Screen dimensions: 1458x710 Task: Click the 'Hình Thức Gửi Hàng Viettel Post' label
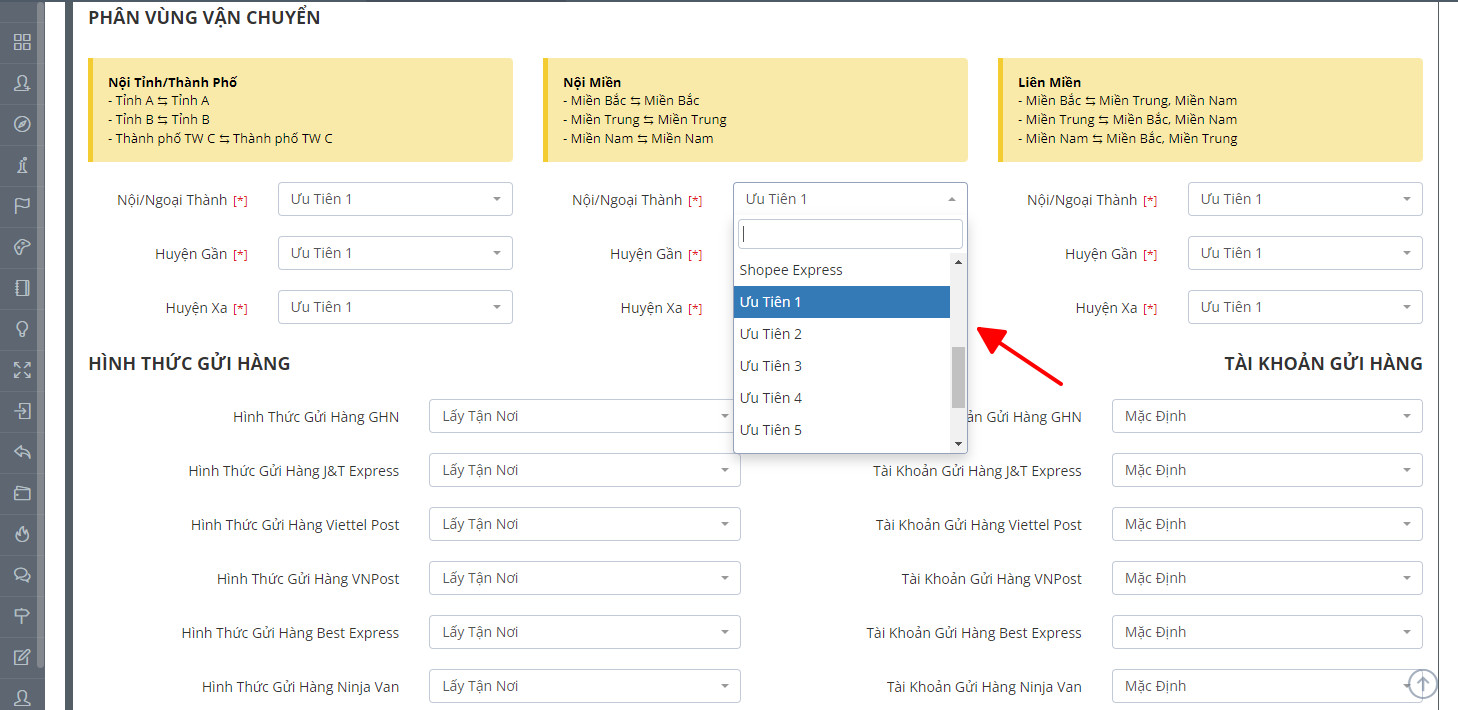(295, 525)
